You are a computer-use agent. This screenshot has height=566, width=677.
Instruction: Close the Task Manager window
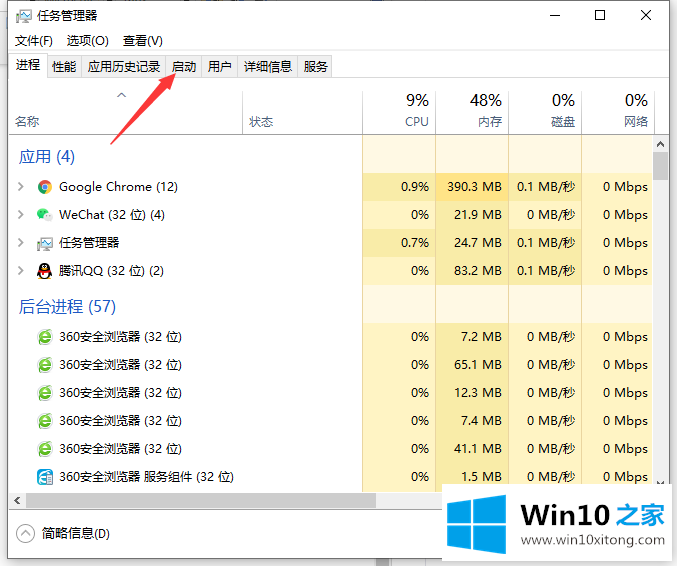[x=646, y=16]
